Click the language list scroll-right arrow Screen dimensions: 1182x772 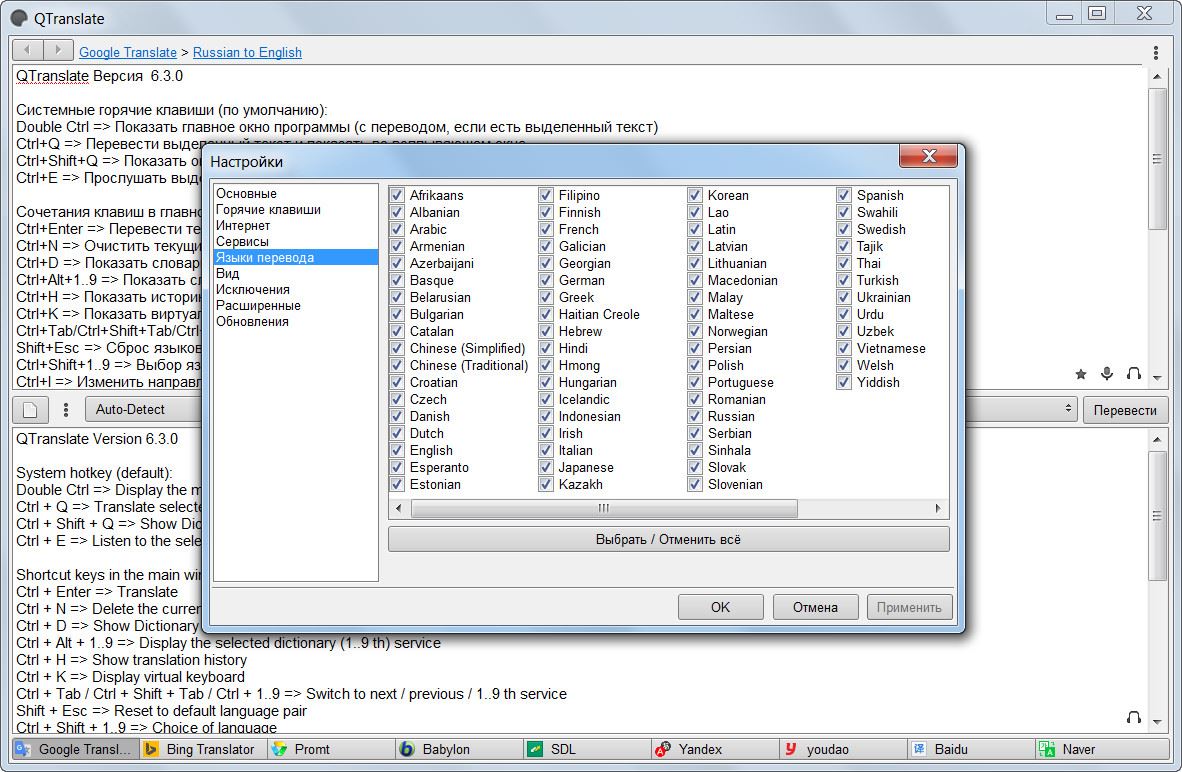pos(938,508)
